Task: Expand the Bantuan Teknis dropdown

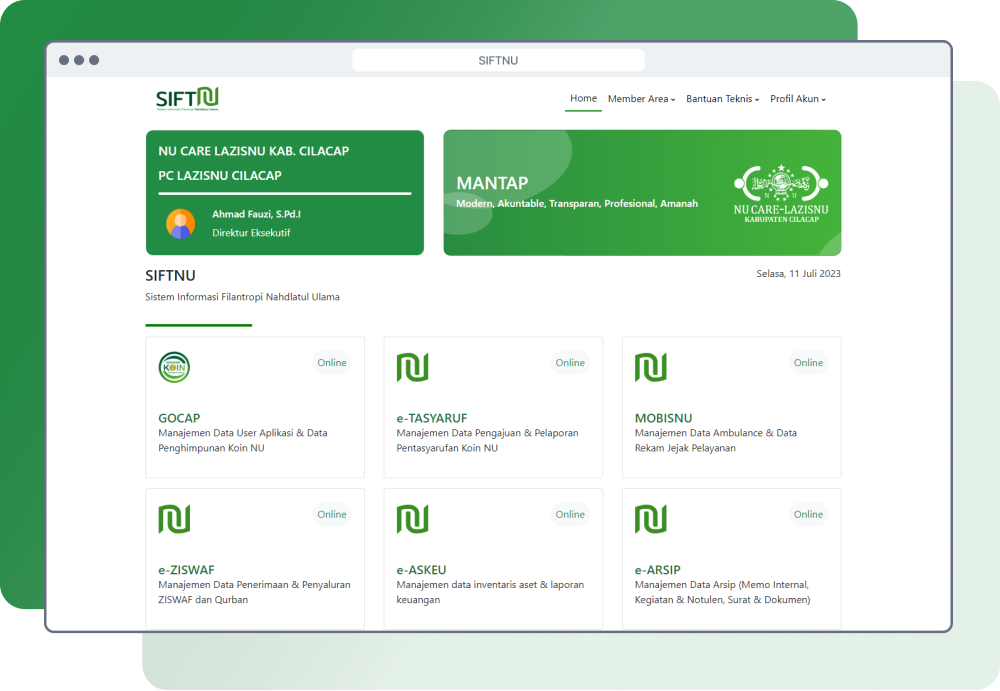Action: 720,99
